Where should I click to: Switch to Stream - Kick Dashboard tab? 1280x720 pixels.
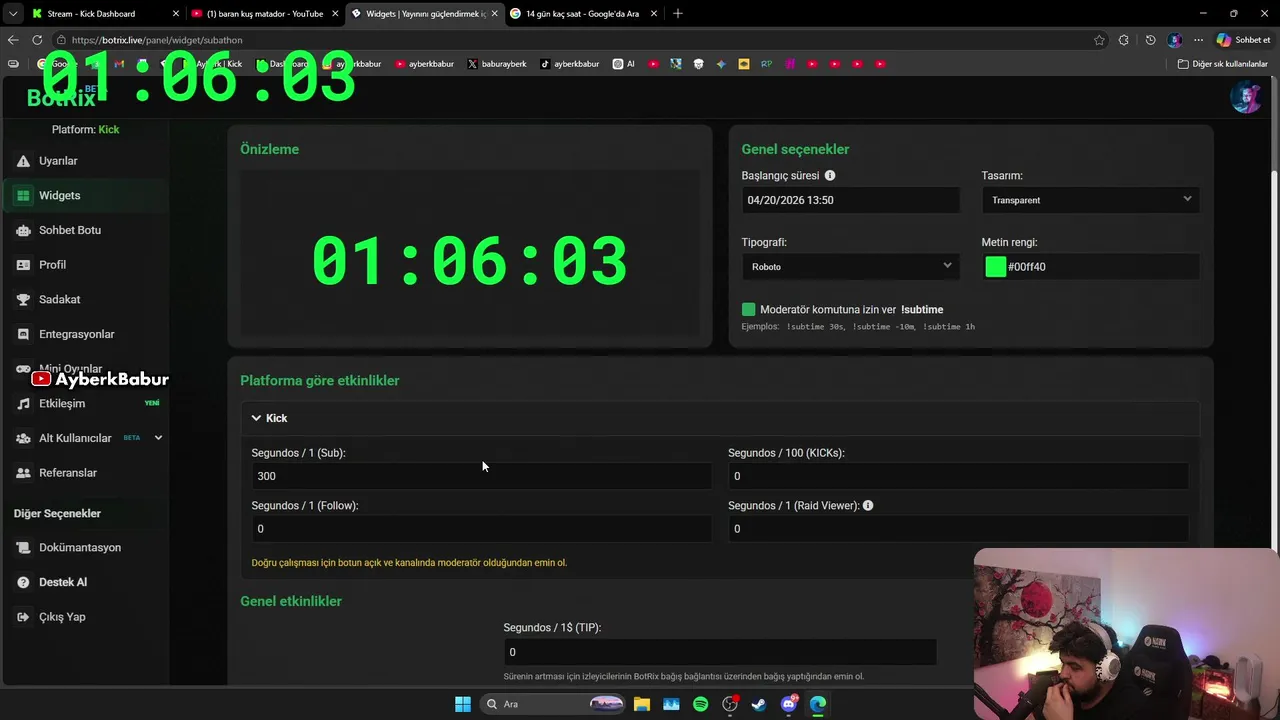click(x=105, y=13)
